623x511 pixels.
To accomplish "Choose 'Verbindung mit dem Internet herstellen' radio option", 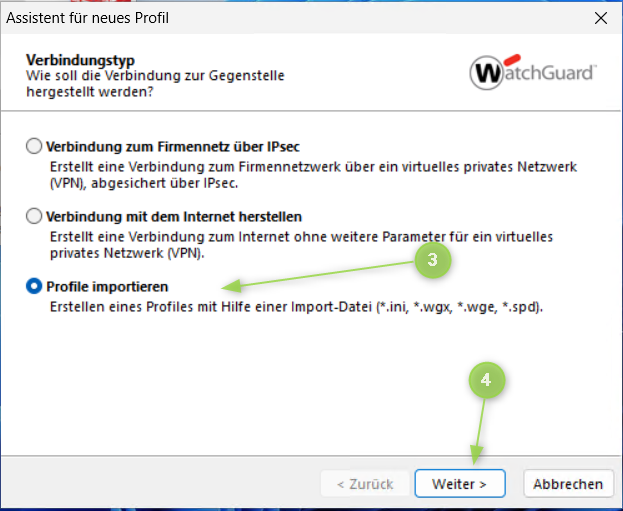I will (34, 216).
